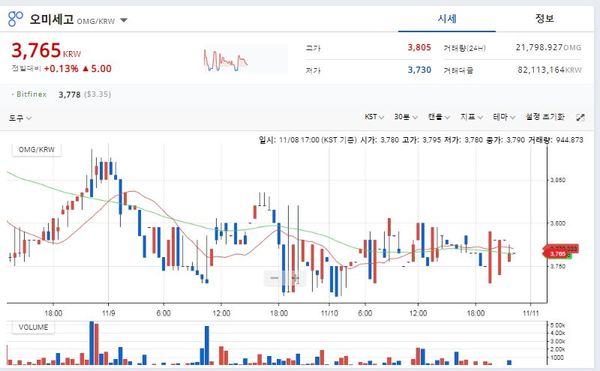
Task: Click the tallest blue volume bar
Action: tap(91, 343)
